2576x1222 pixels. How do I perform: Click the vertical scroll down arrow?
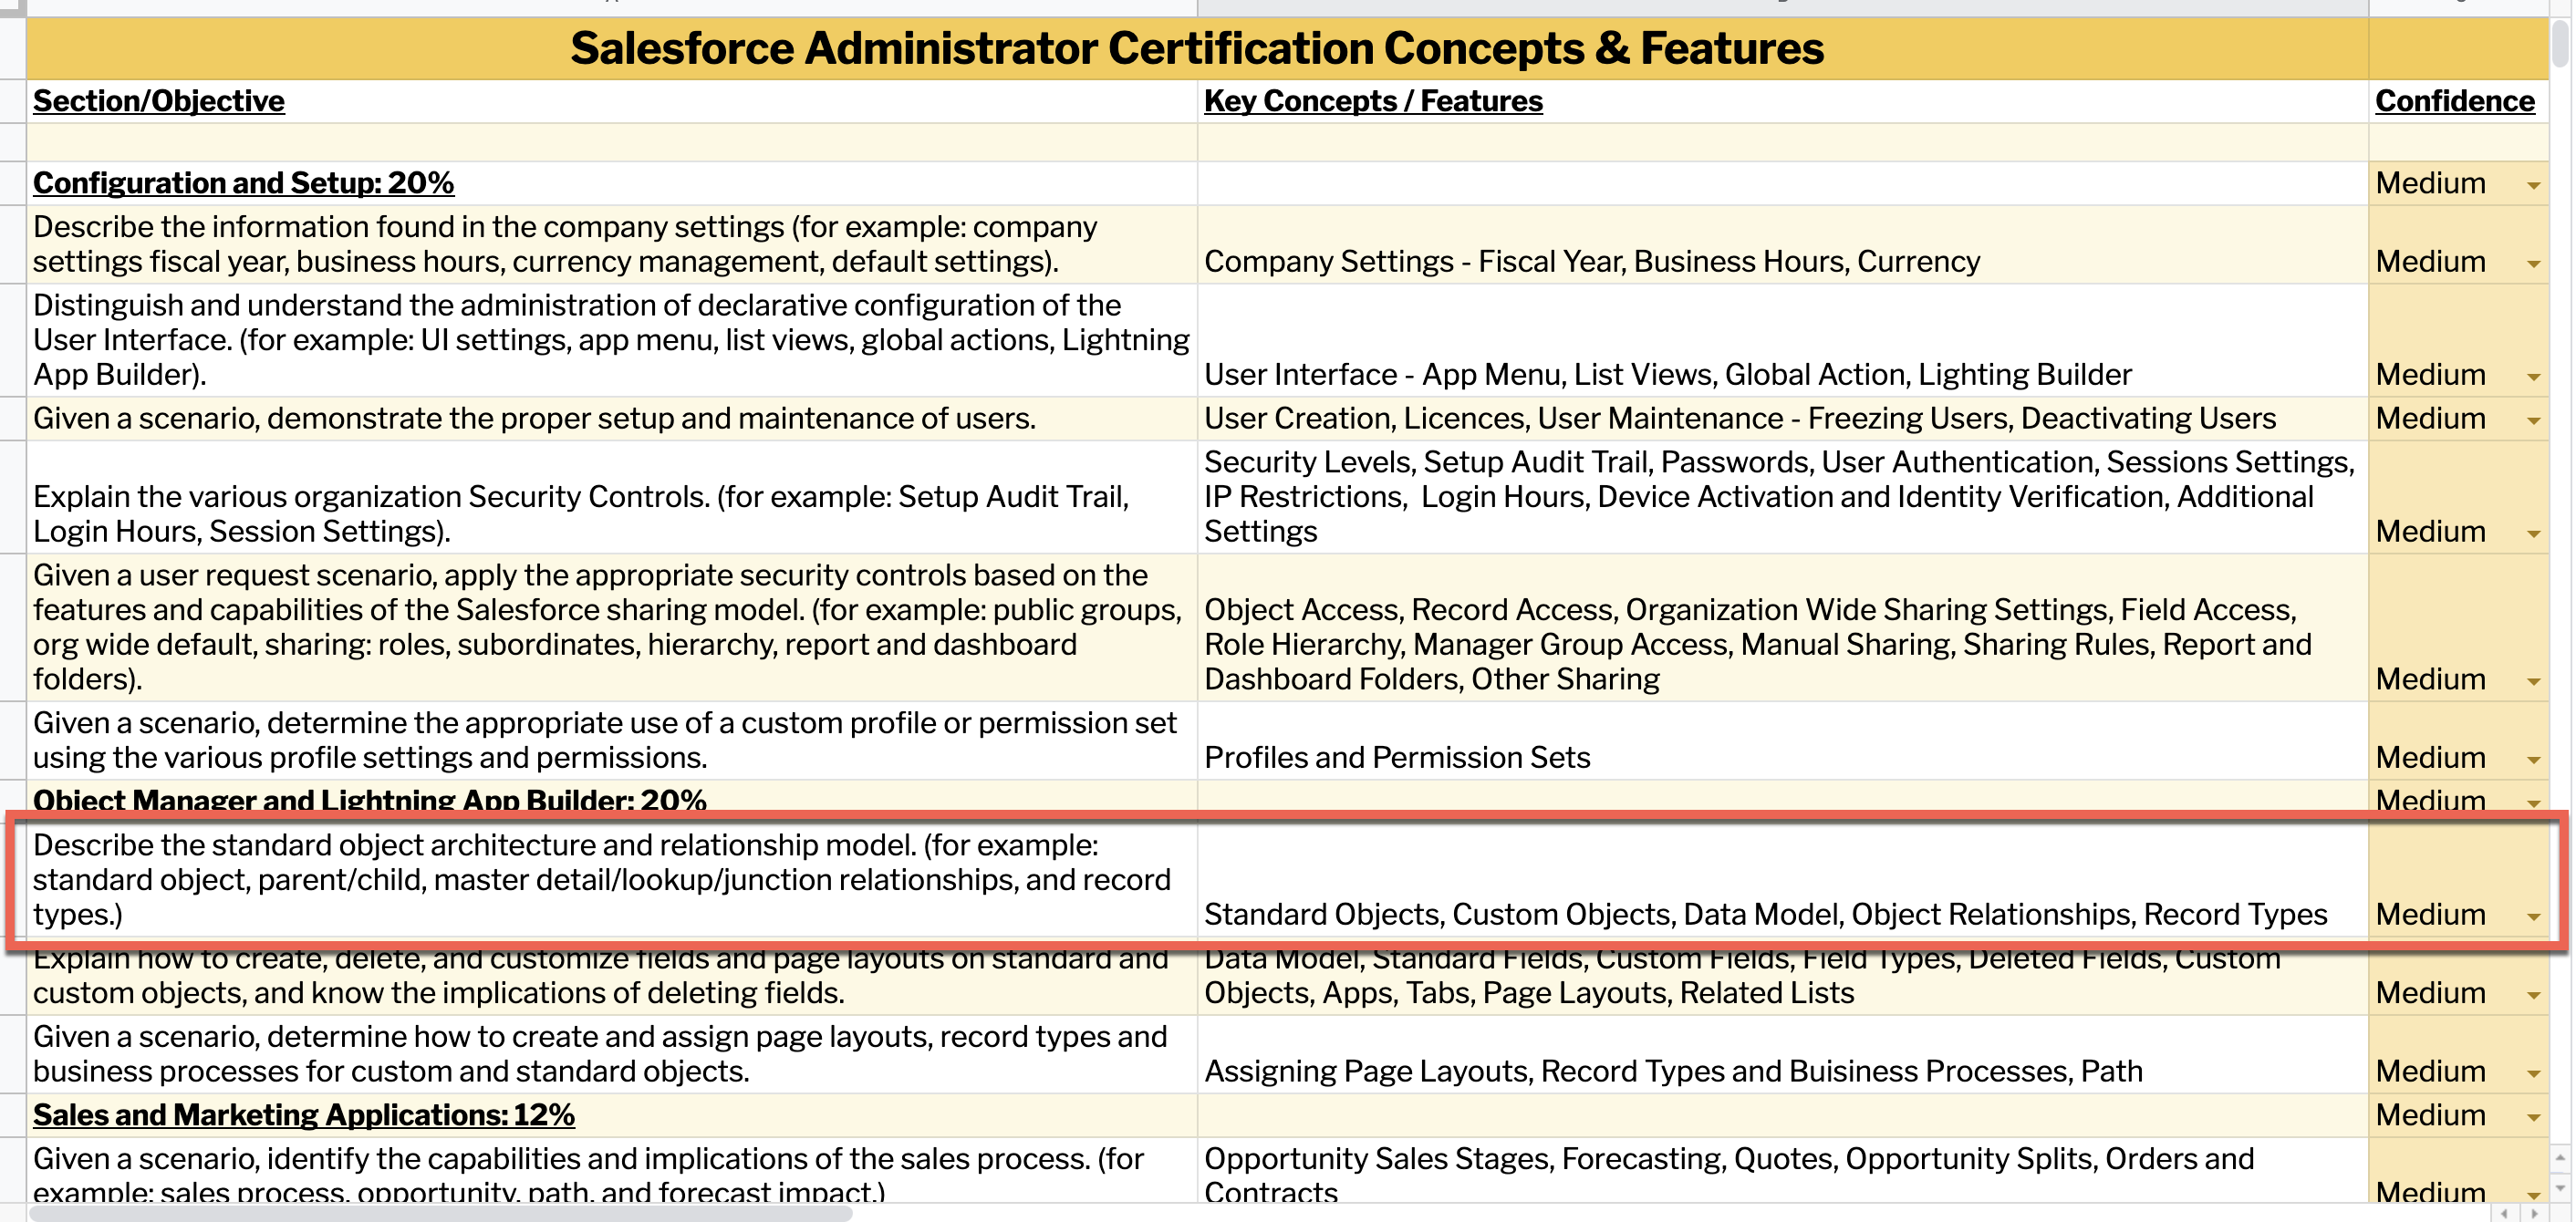coord(2560,1188)
